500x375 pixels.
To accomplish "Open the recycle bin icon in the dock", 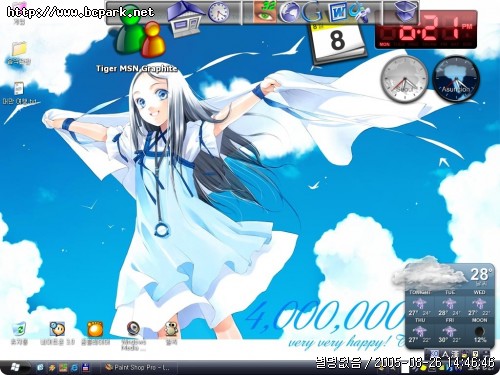I will (406, 11).
